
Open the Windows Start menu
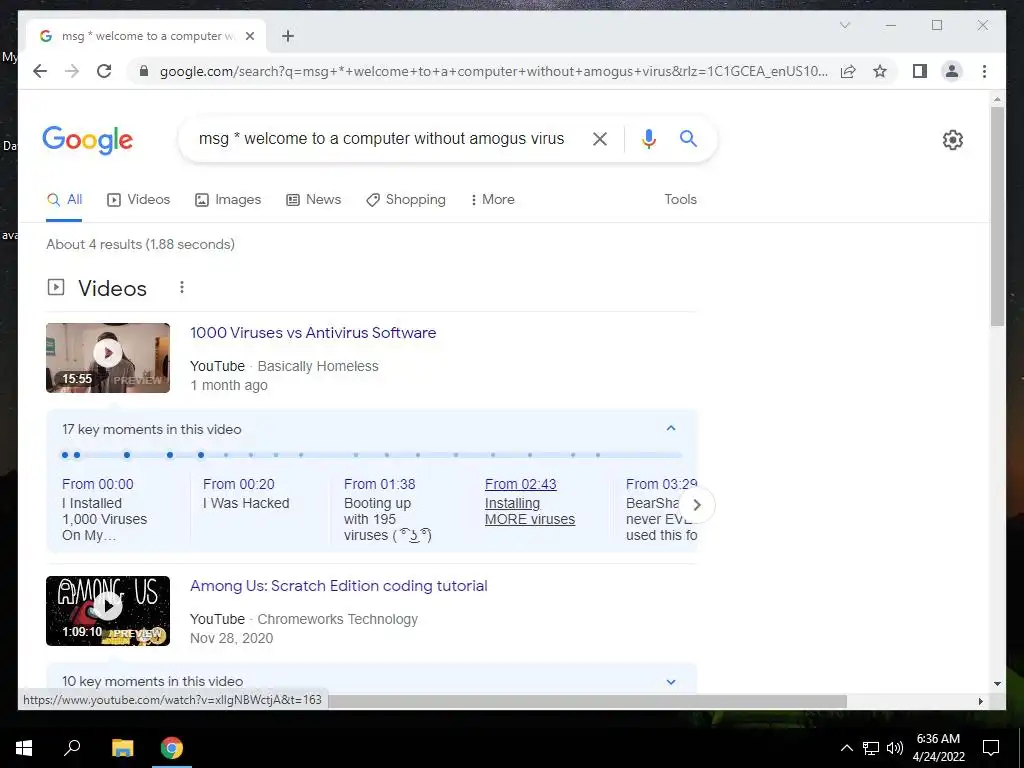pos(24,748)
